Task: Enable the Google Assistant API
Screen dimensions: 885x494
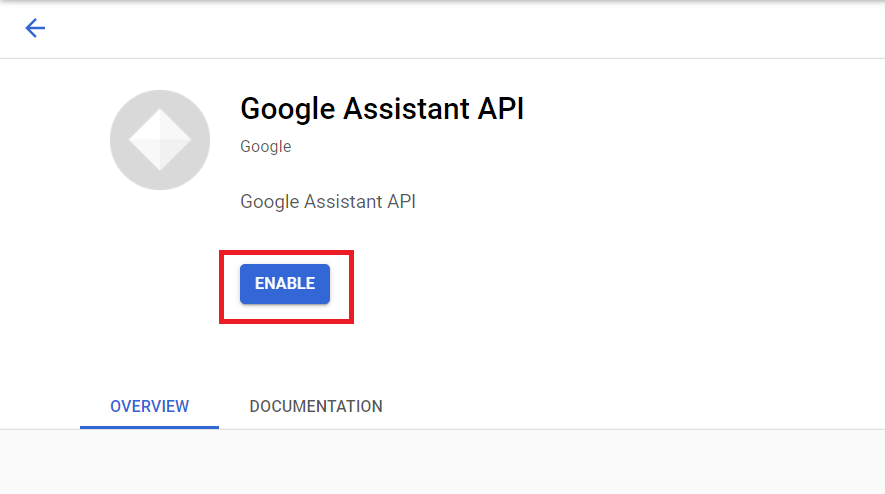Action: (284, 284)
